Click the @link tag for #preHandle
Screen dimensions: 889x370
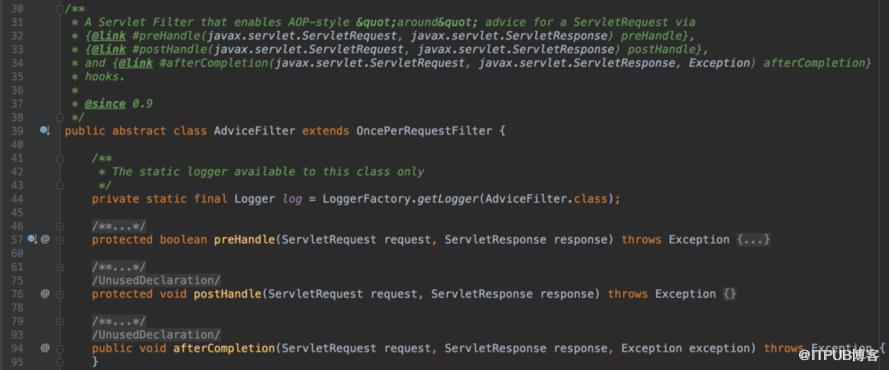coord(108,36)
